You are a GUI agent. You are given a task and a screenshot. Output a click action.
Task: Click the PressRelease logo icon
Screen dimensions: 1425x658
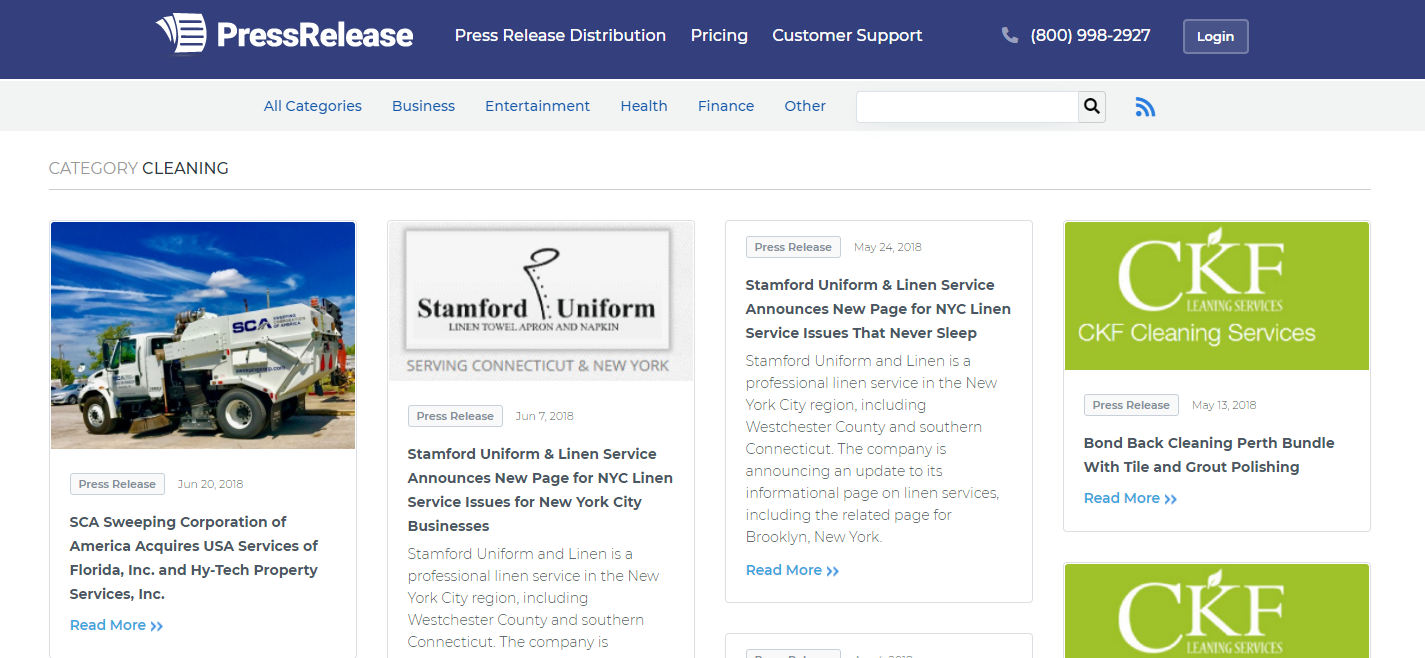coord(181,34)
